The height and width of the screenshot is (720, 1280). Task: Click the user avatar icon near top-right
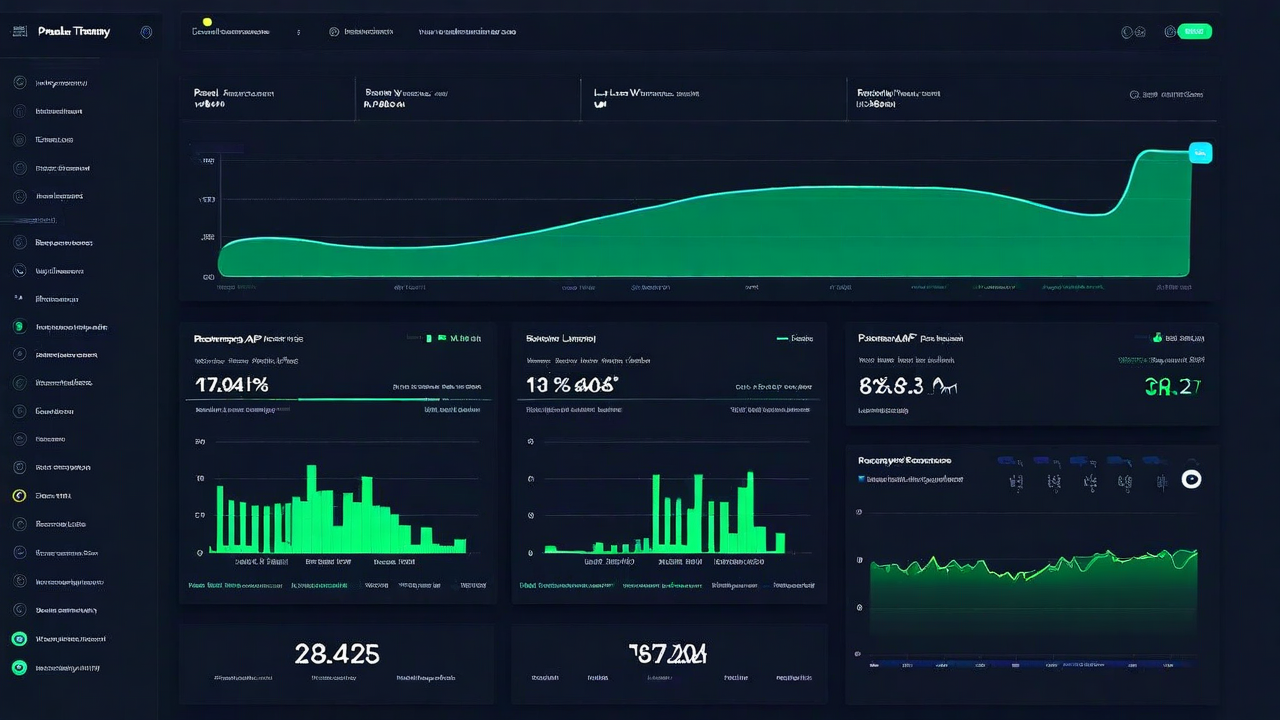pyautogui.click(x=1170, y=31)
